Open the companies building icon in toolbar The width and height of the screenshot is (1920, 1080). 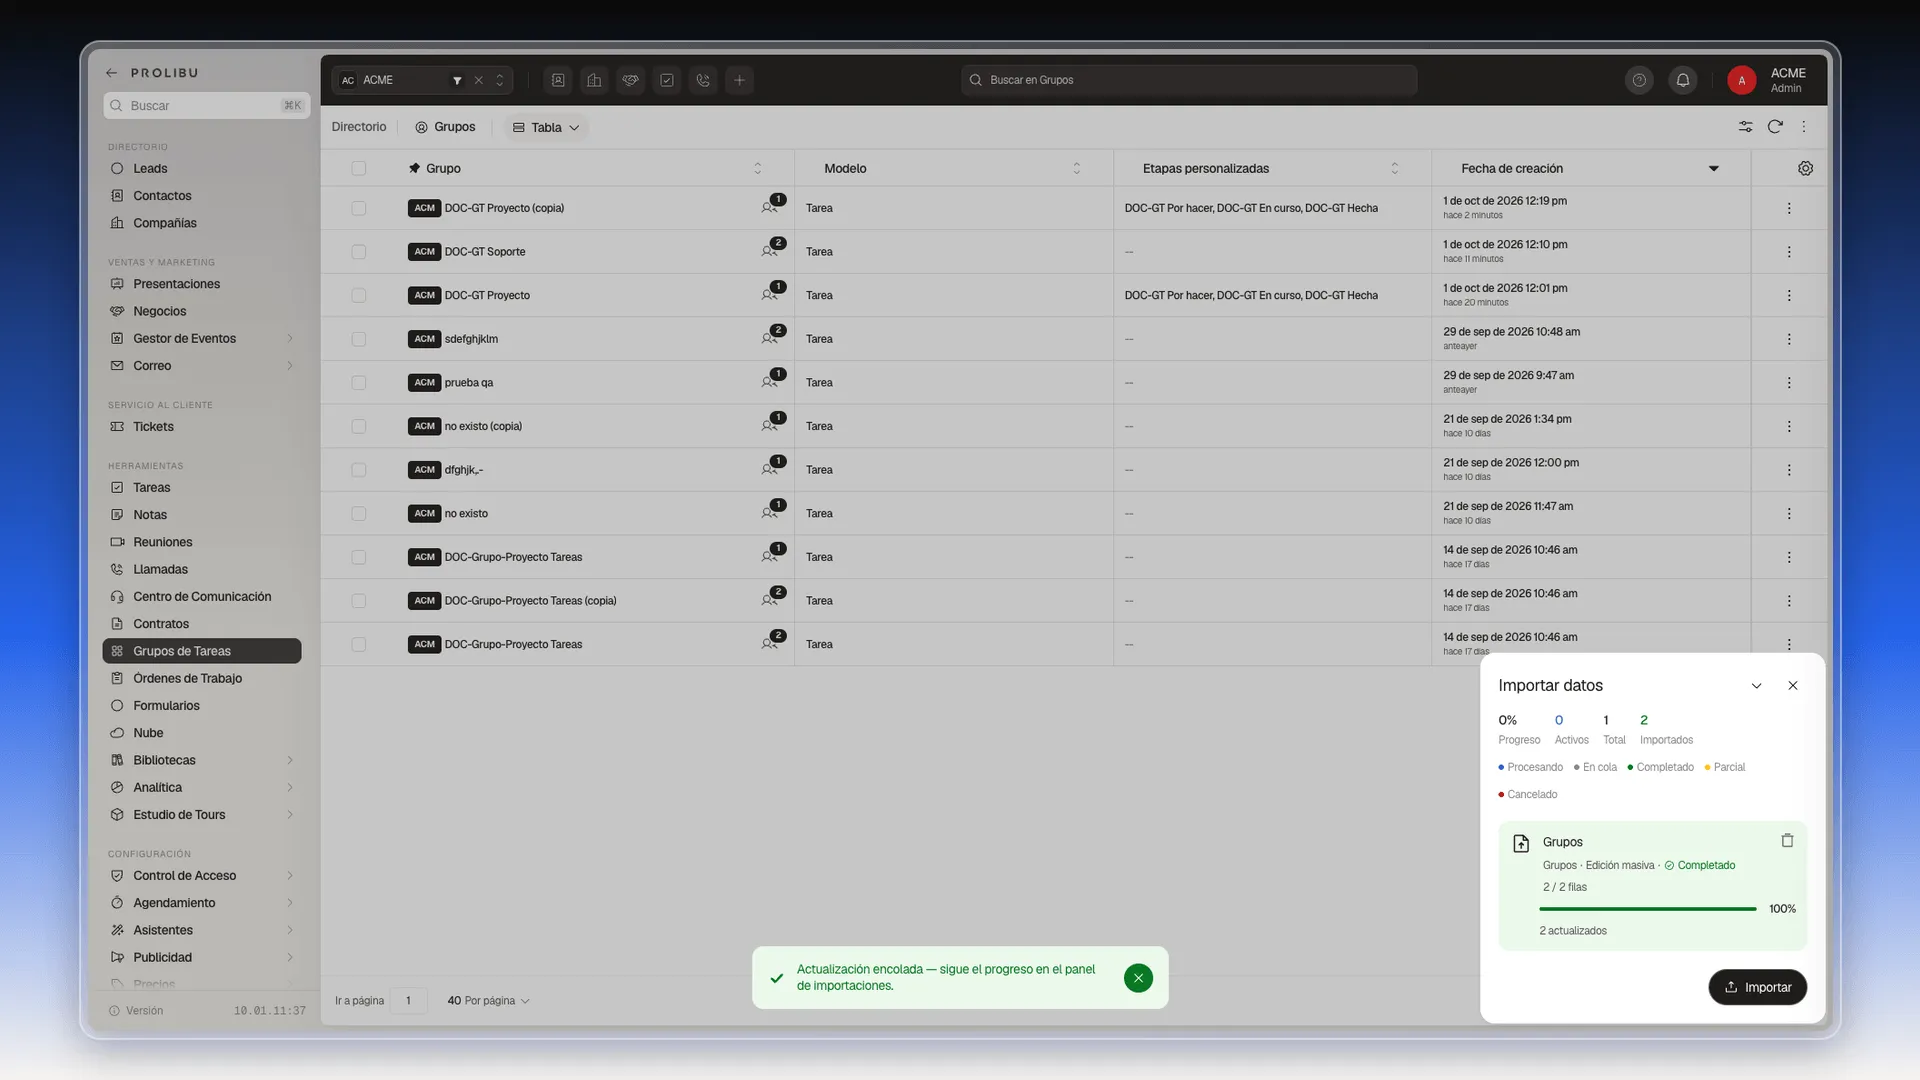tap(594, 80)
